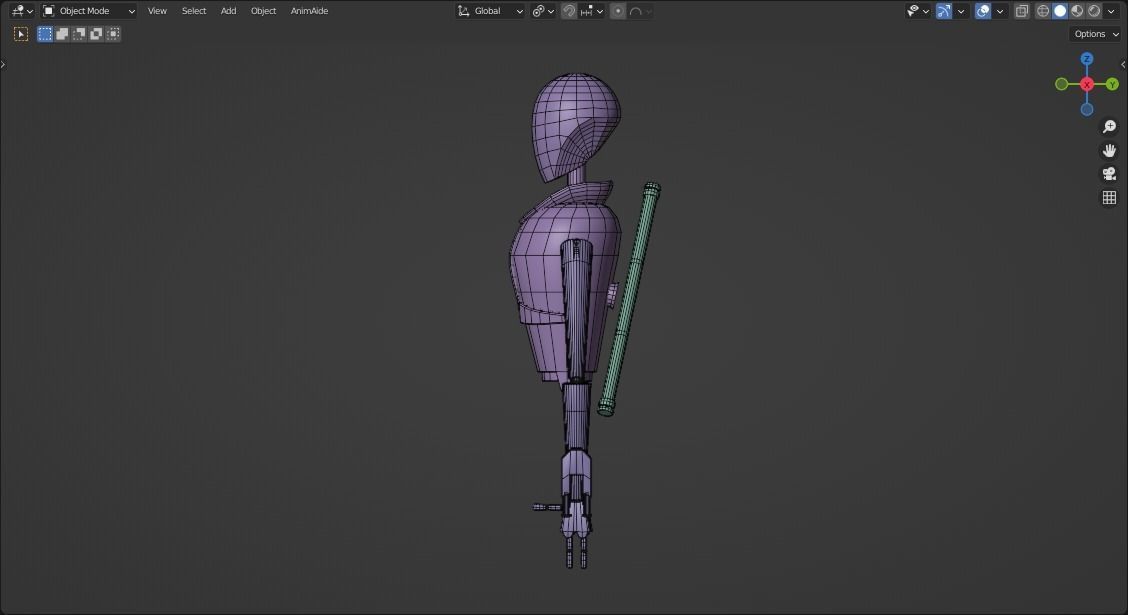Open the pivot point dropdown
The height and width of the screenshot is (615, 1128).
point(543,11)
